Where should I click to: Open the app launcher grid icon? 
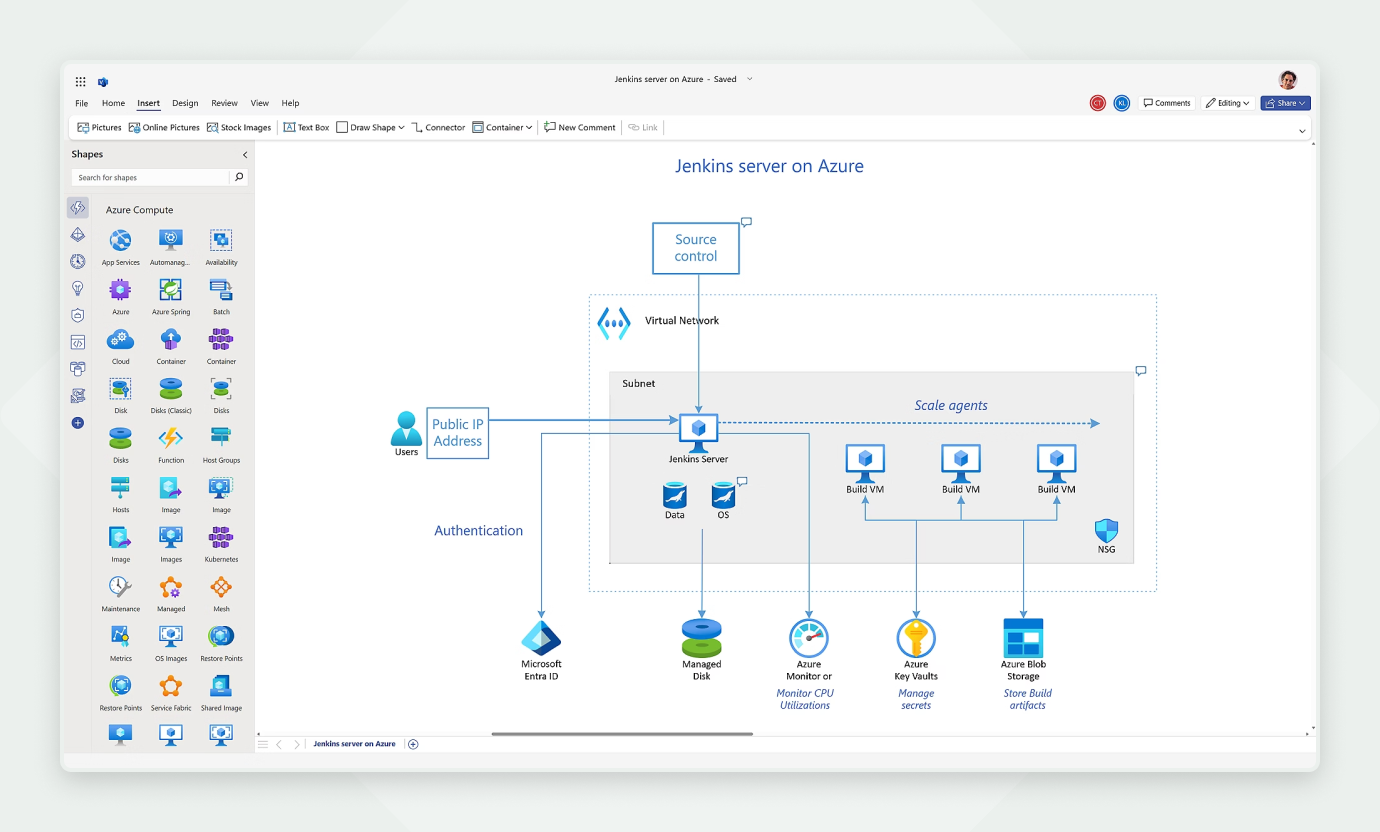[81, 81]
